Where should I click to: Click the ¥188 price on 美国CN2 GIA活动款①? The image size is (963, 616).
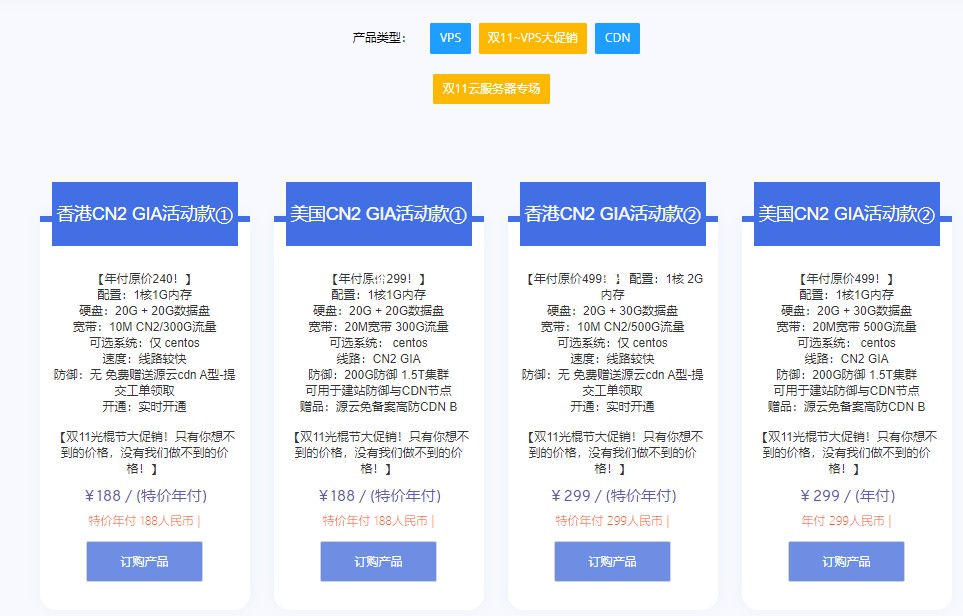378,494
